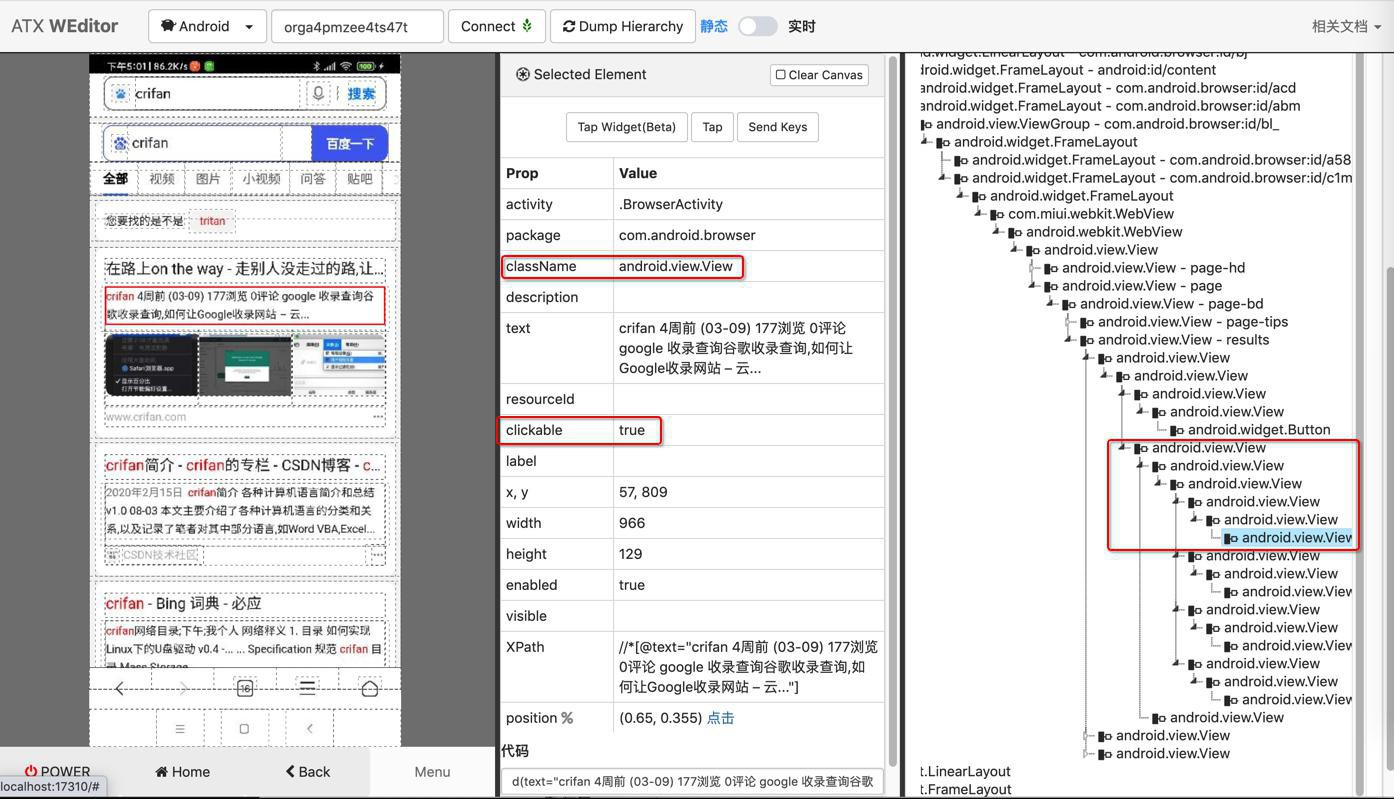This screenshot has height=799, width=1394.
Task: Switch to the 图片 search tab
Action: pos(209,179)
